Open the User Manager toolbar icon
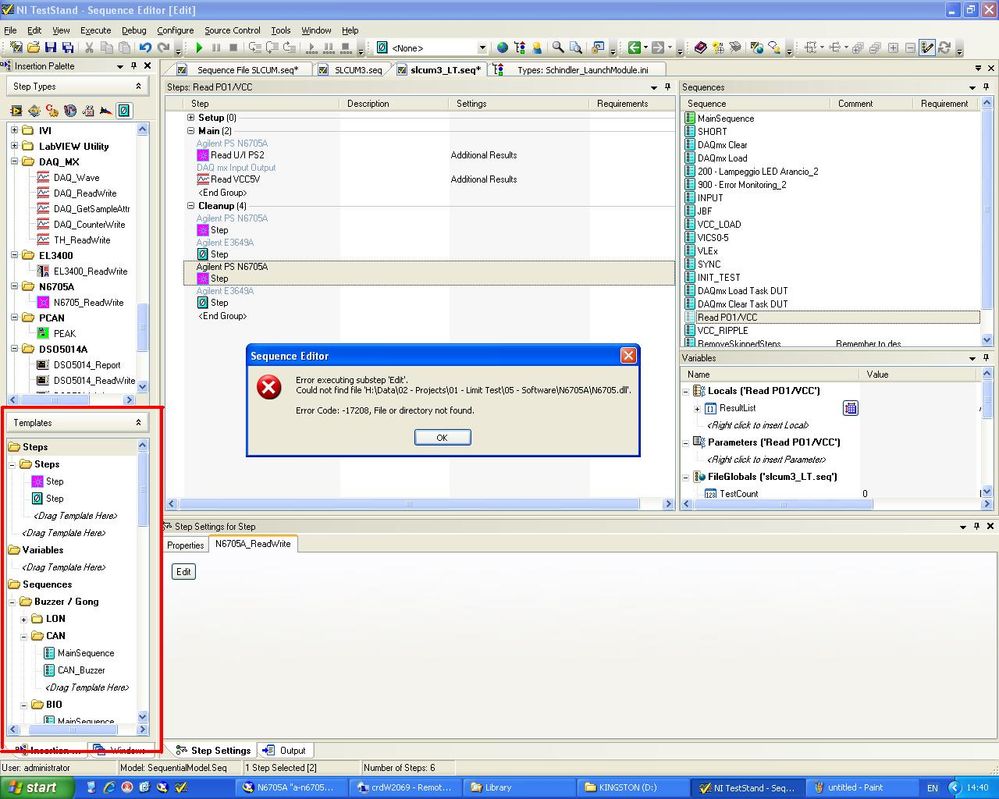Screen dimensions: 999x799 click(537, 48)
